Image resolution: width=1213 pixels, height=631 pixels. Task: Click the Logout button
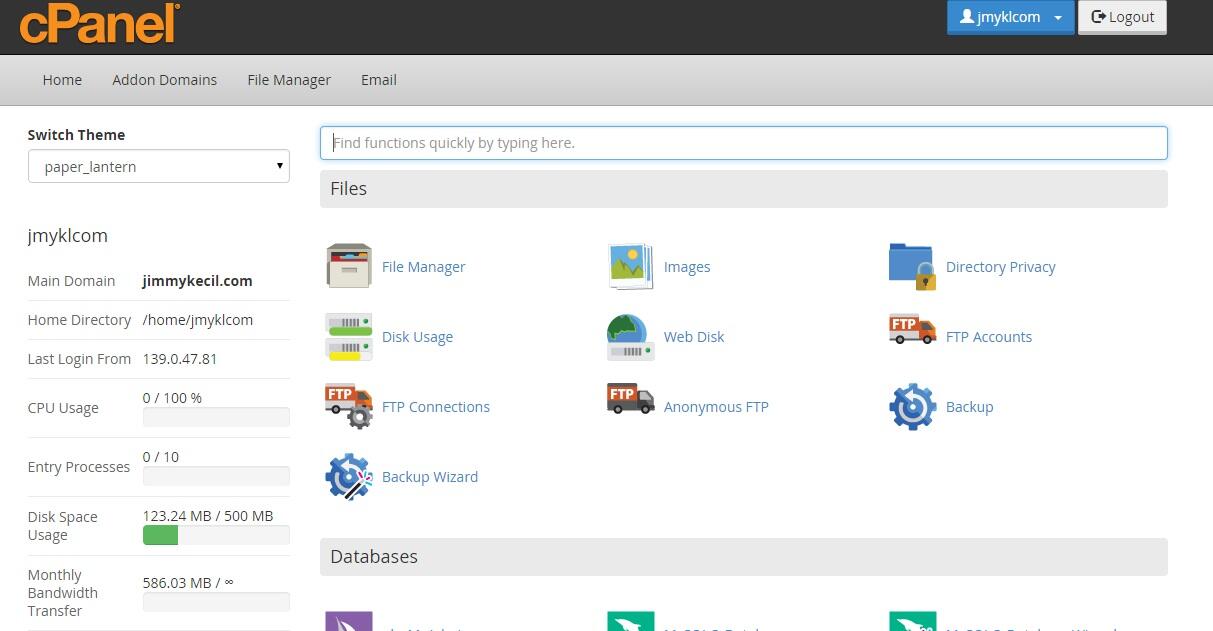click(1122, 17)
